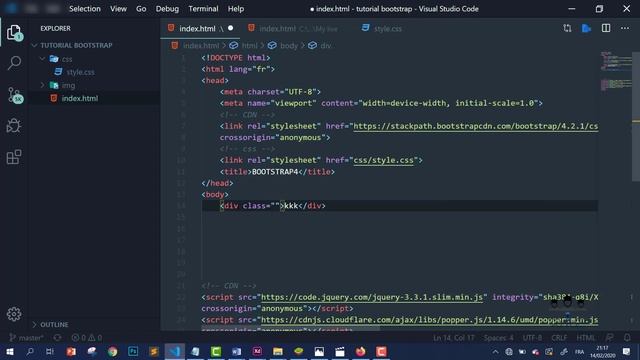Open the Search view in activity bar
This screenshot has height=360, width=640.
[x=14, y=63]
